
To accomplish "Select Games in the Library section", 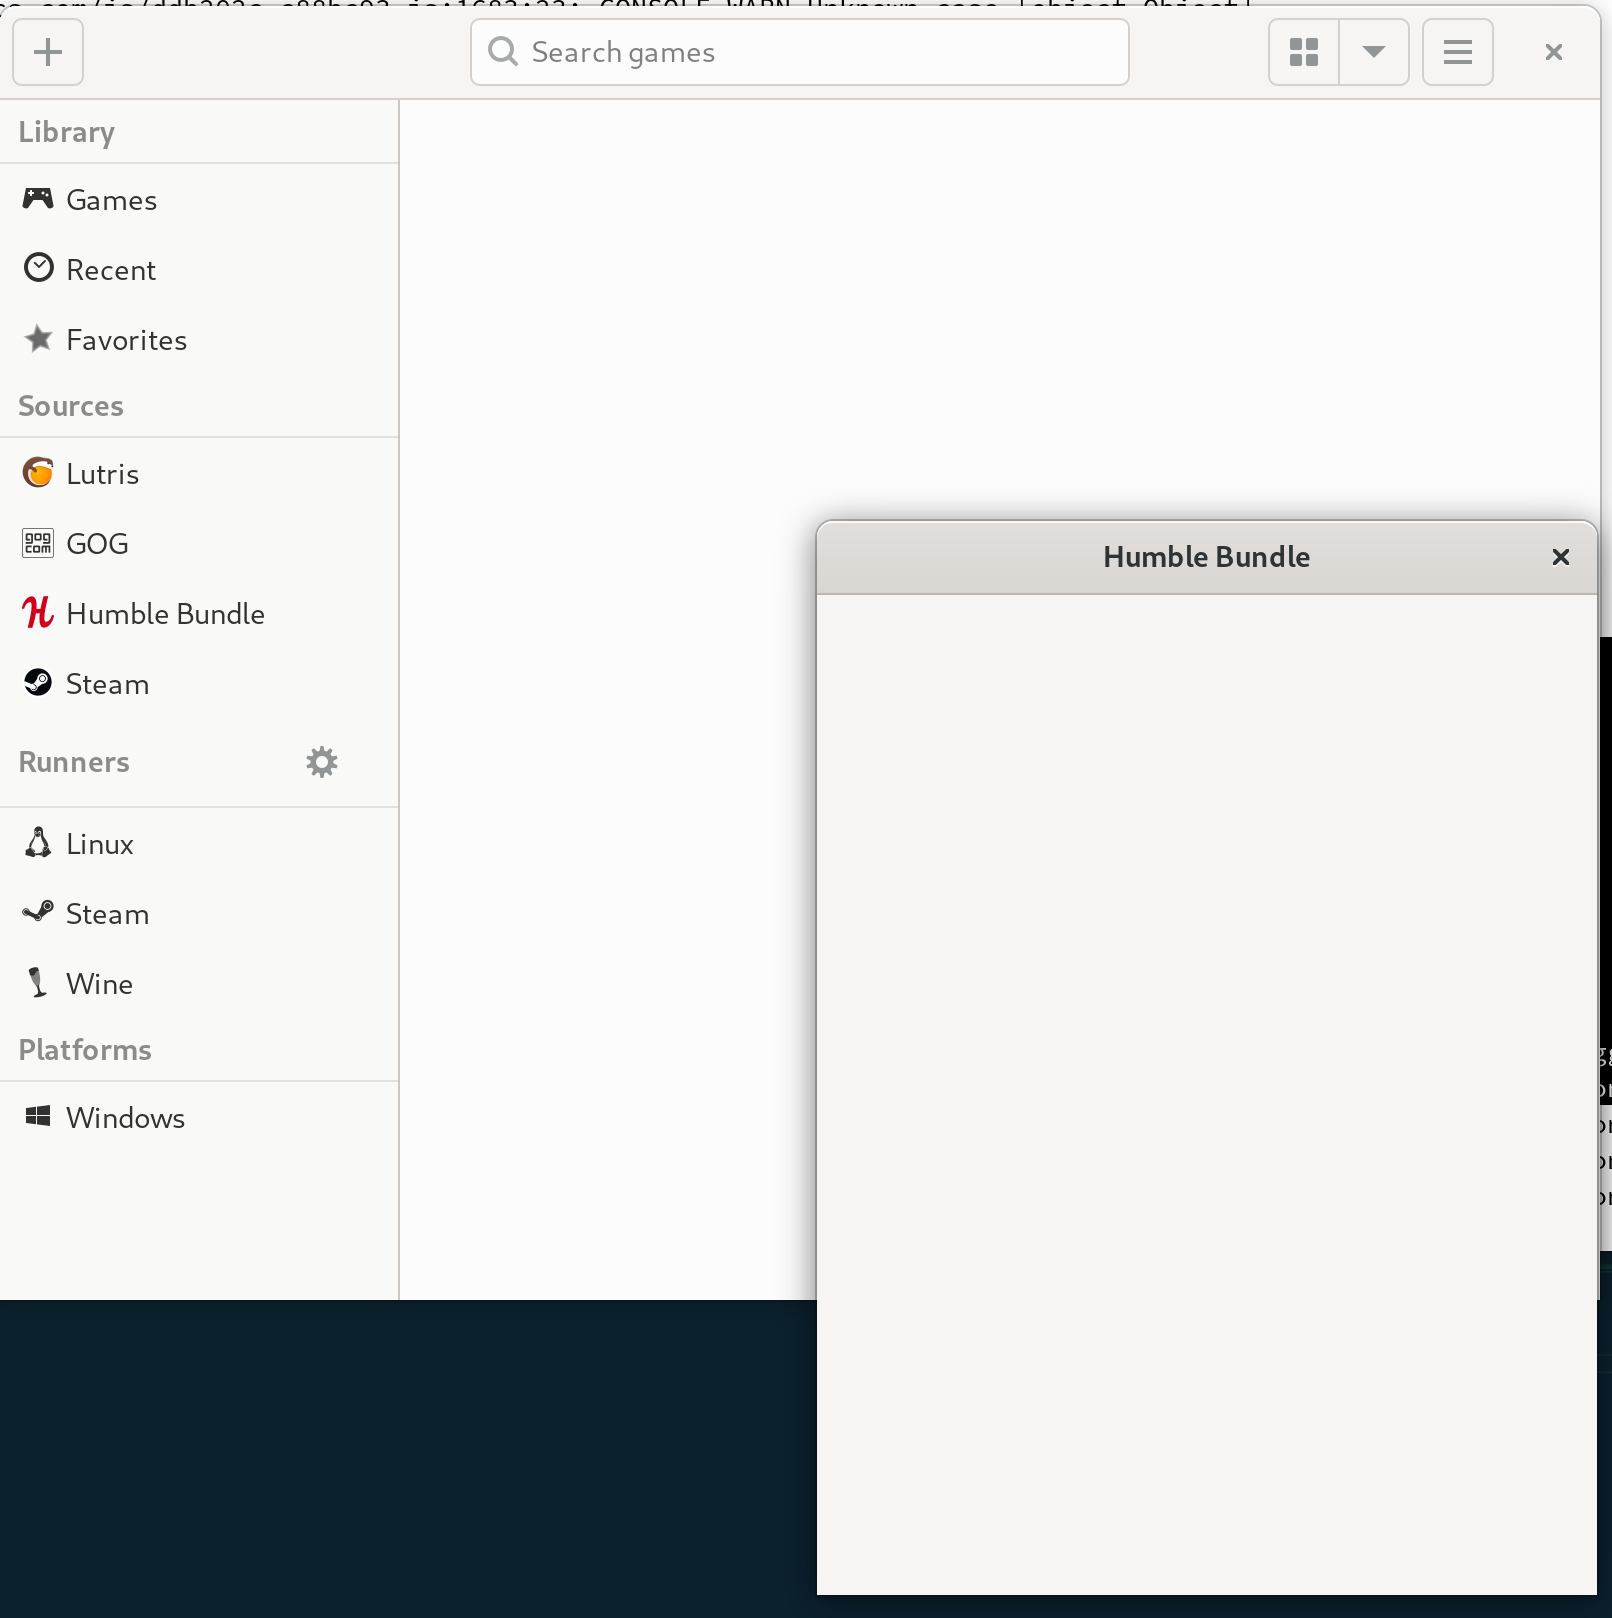I will tap(110, 199).
